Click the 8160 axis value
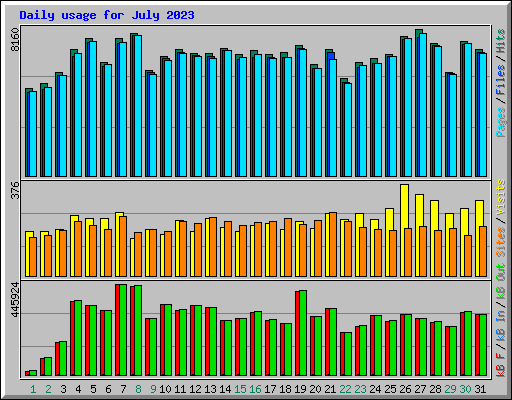The height and width of the screenshot is (400, 512). tap(15, 40)
